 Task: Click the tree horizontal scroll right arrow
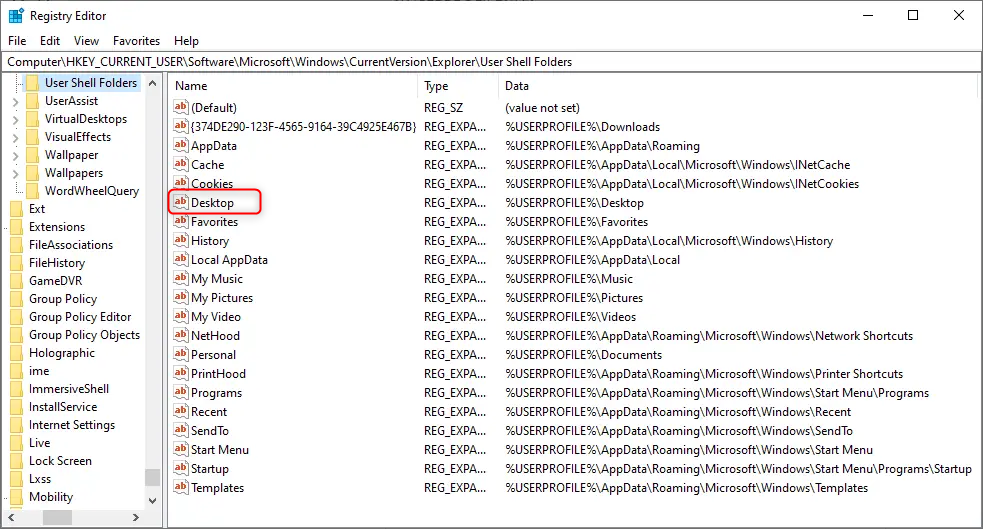coord(135,517)
